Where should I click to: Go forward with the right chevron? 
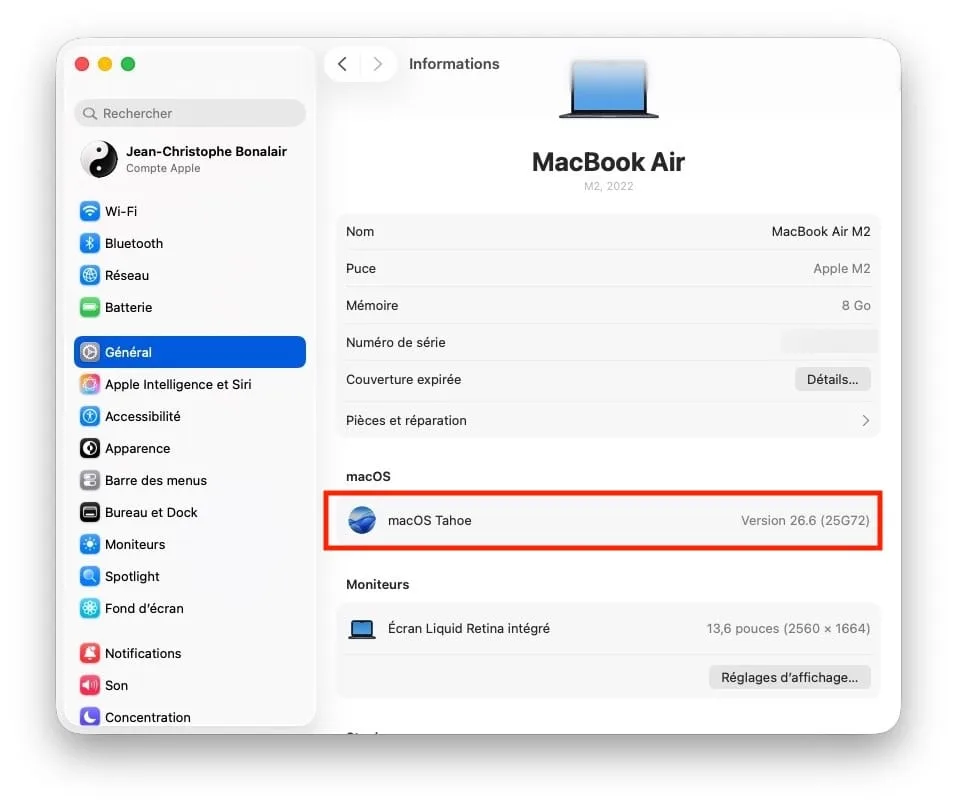[378, 64]
